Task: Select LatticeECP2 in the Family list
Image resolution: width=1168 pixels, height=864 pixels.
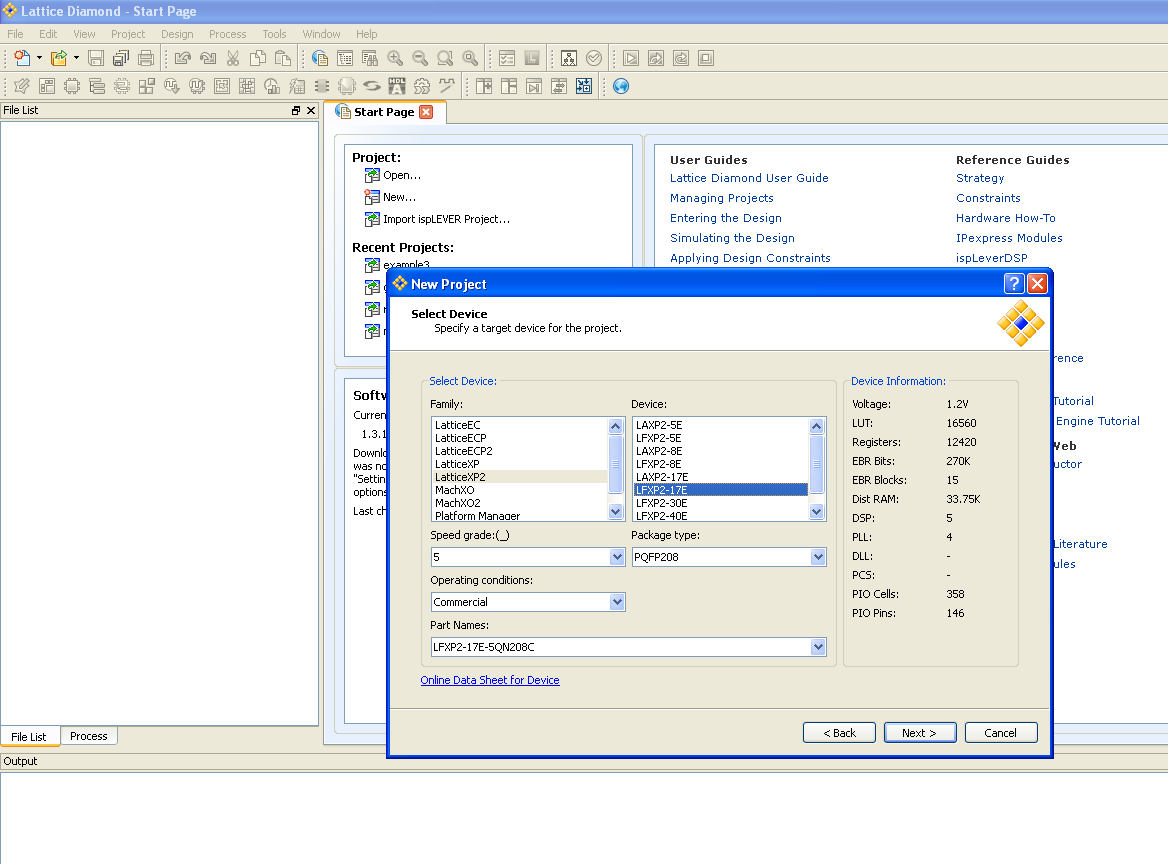Action: tap(520, 451)
